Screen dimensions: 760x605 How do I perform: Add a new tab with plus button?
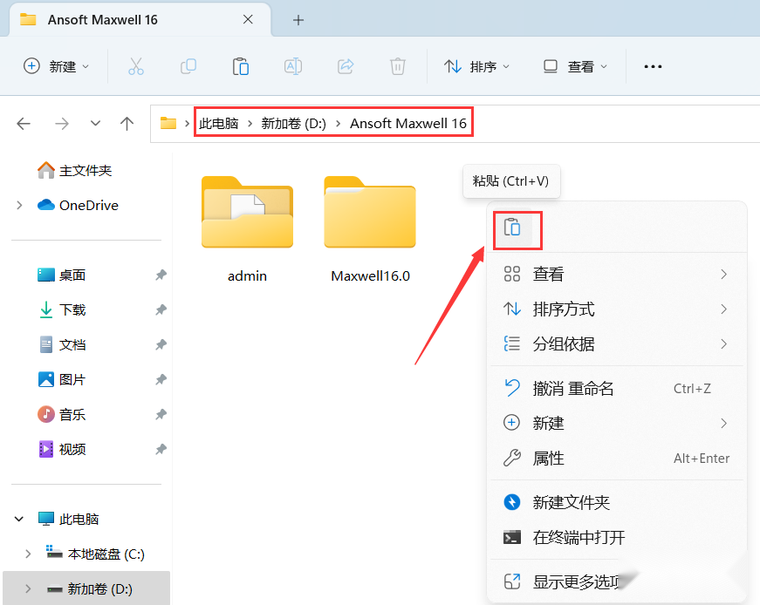coord(298,20)
